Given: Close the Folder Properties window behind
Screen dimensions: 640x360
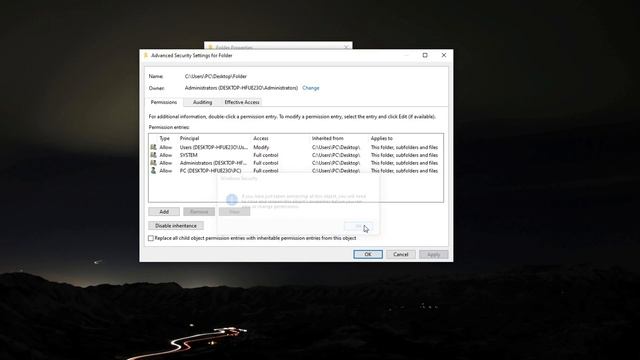Looking at the screenshot, I should click(346, 47).
